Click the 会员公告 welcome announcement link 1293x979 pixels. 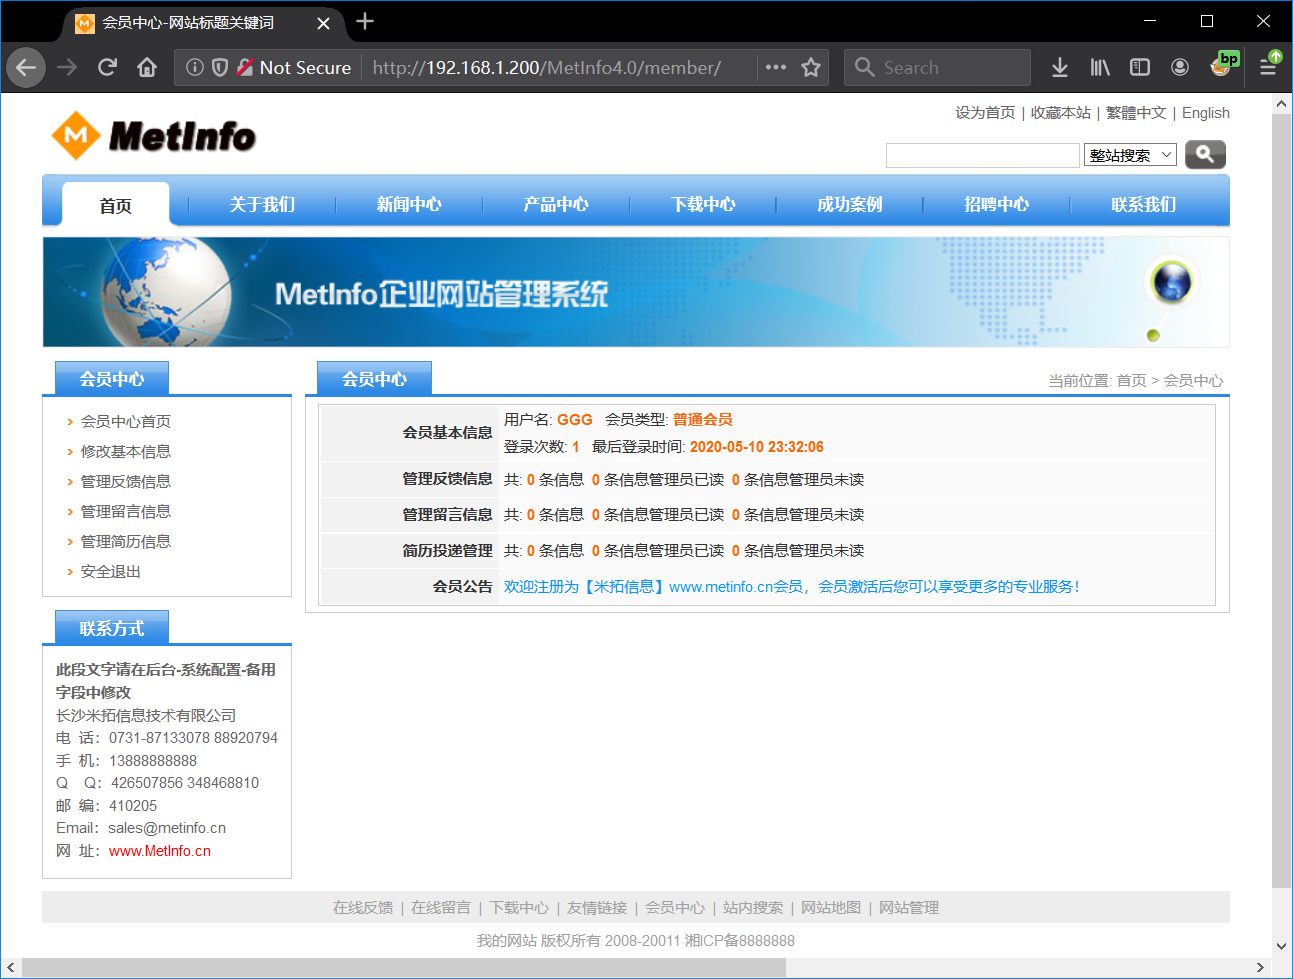(792, 587)
